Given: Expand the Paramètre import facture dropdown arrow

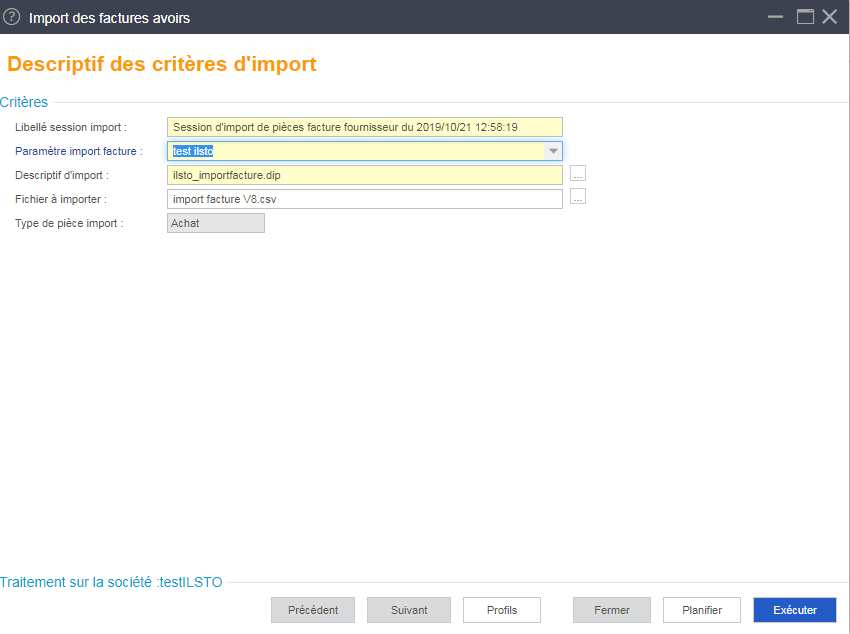Looking at the screenshot, I should [553, 151].
